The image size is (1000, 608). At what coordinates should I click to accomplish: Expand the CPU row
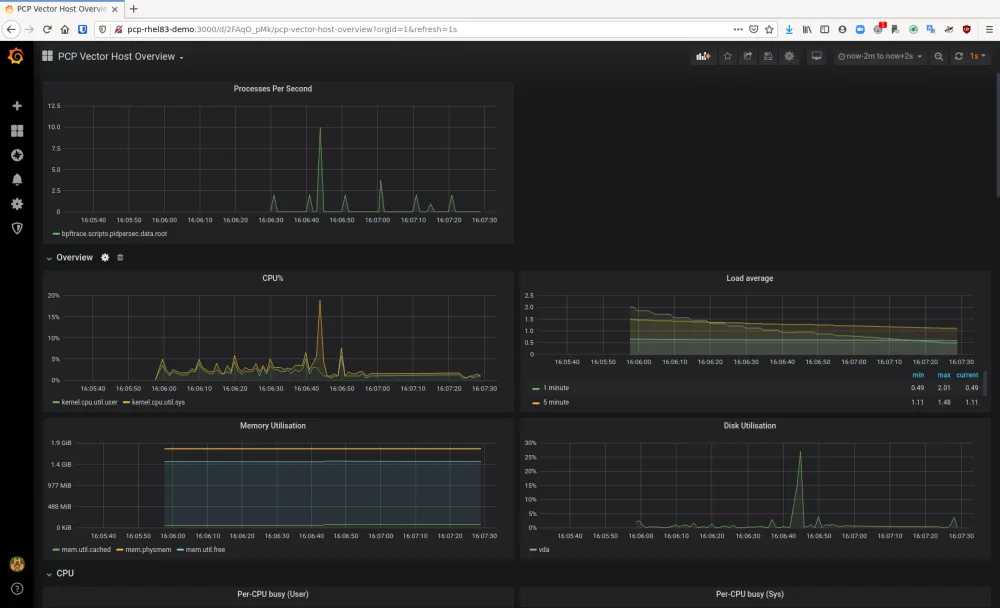coord(64,573)
